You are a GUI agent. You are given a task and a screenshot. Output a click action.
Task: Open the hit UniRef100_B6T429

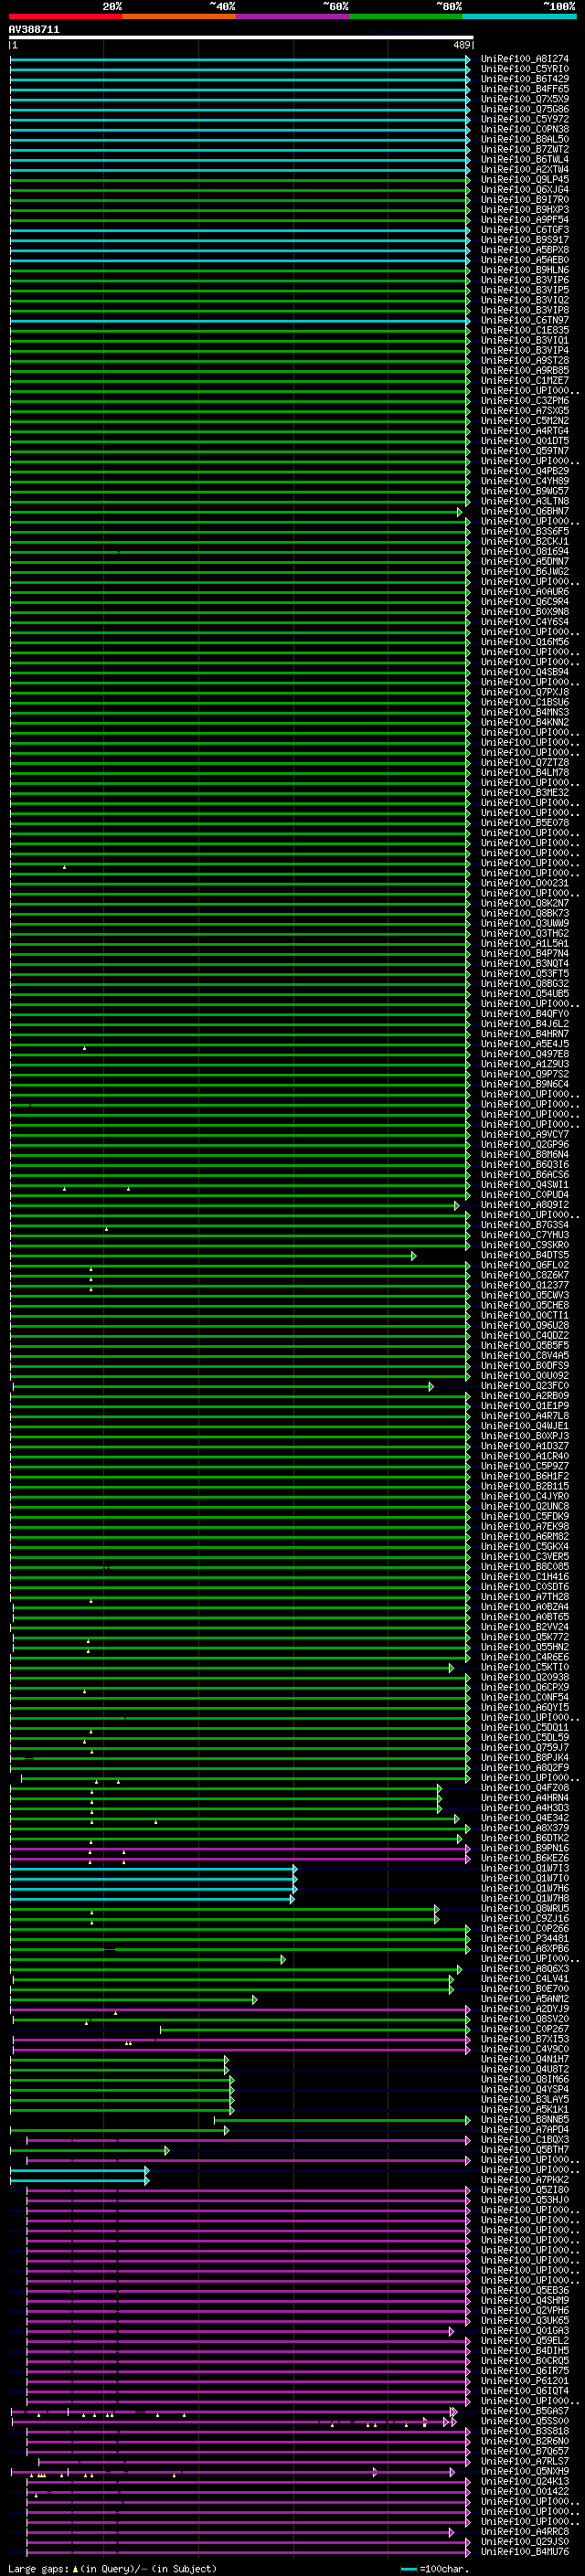(525, 79)
